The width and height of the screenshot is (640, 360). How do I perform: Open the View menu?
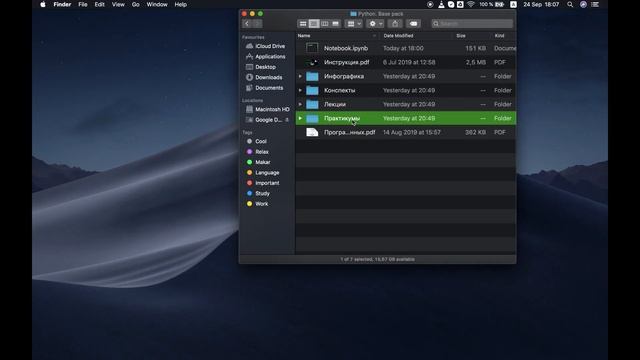118,4
